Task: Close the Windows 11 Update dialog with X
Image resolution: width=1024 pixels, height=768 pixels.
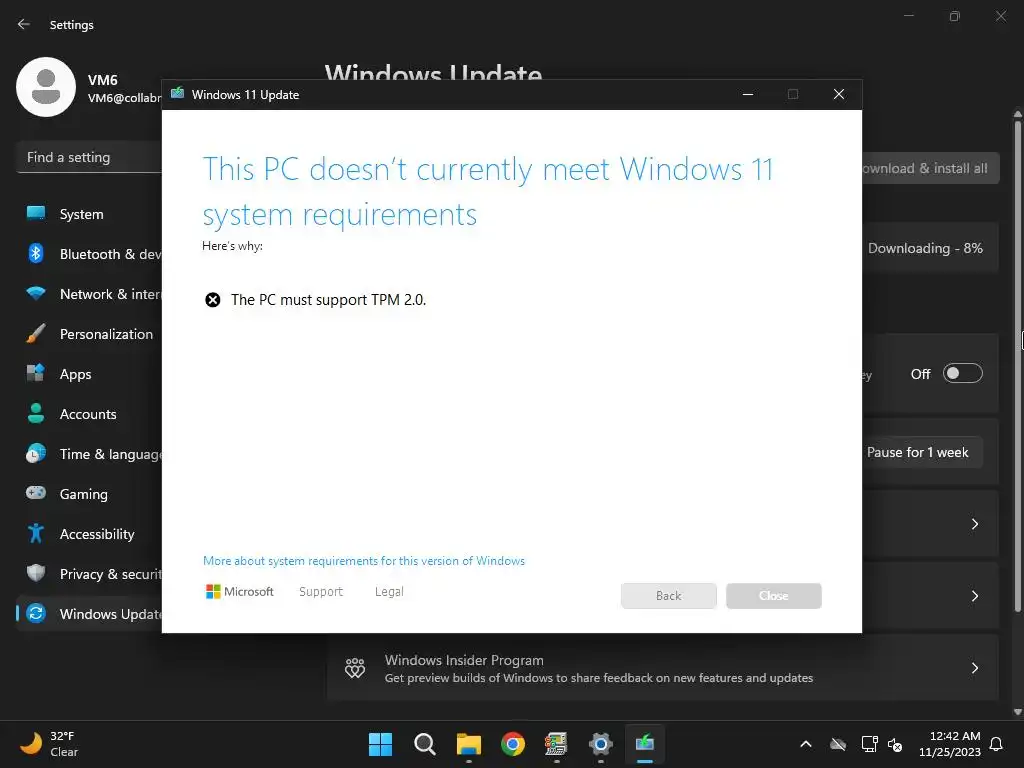Action: [x=839, y=94]
